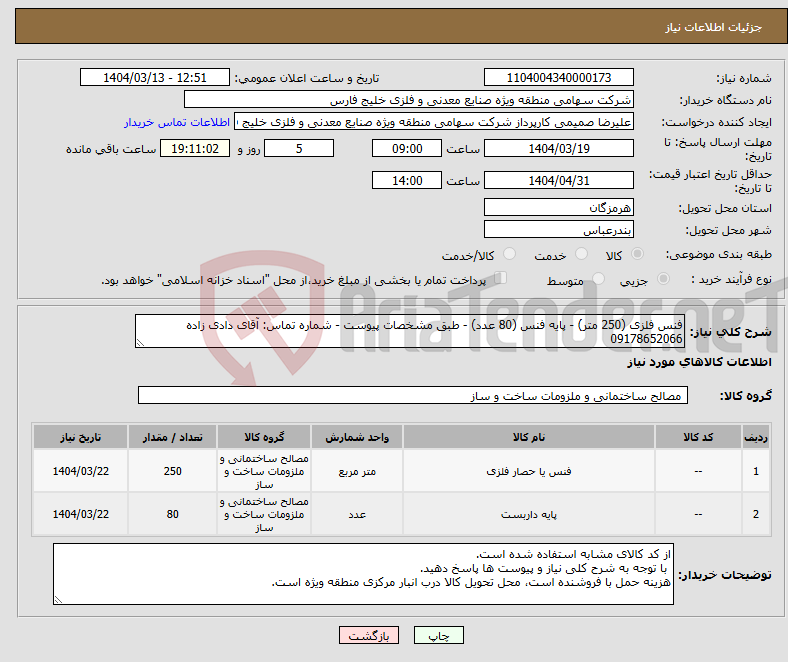The width and height of the screenshot is (788, 662).
Task: Click the پایه داربست item name
Action: (x=529, y=514)
